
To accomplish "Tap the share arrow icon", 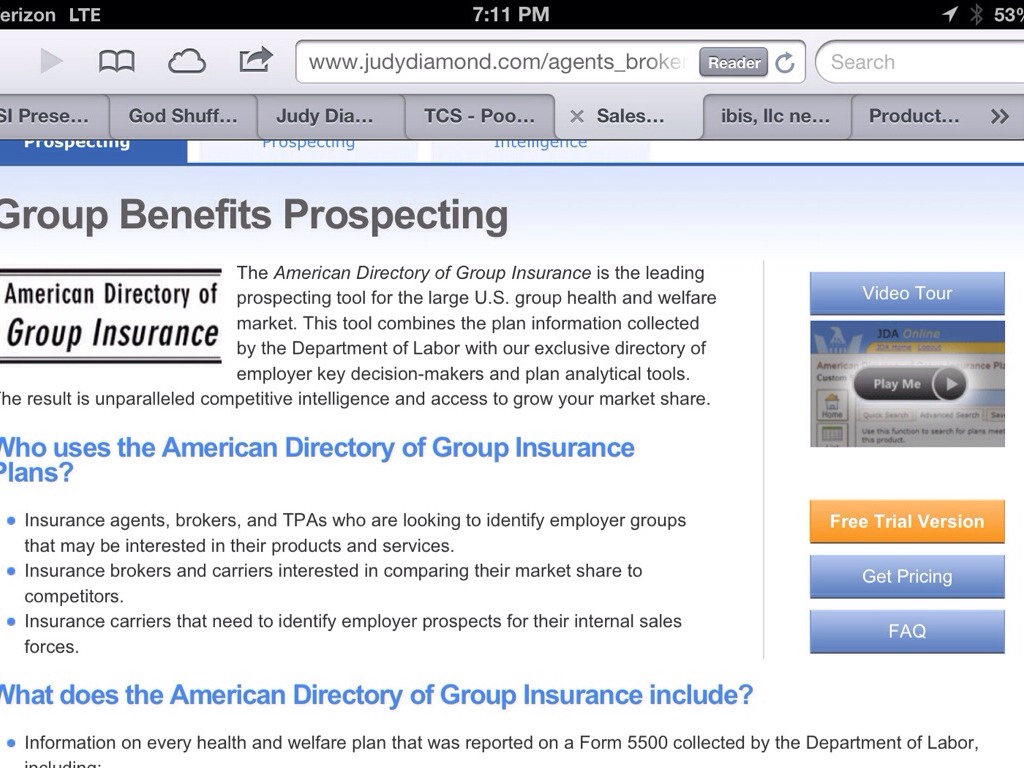I will click(x=255, y=61).
